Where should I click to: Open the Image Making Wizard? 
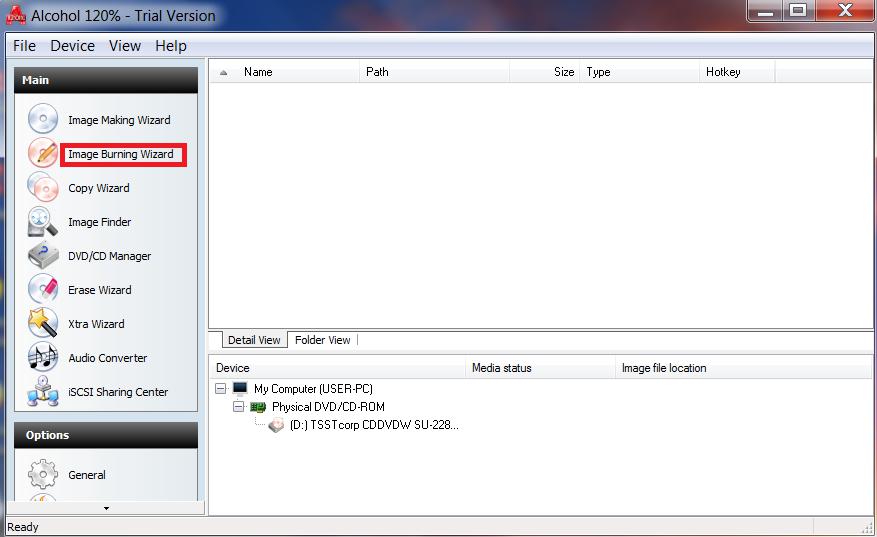119,120
